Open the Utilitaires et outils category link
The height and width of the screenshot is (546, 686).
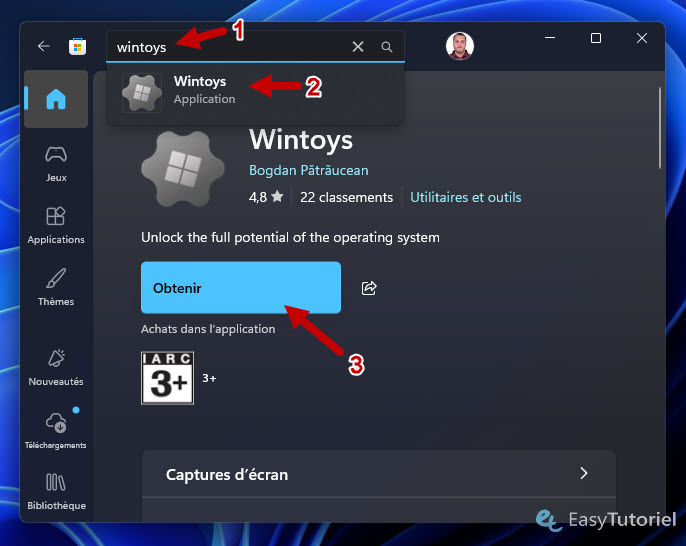point(466,197)
